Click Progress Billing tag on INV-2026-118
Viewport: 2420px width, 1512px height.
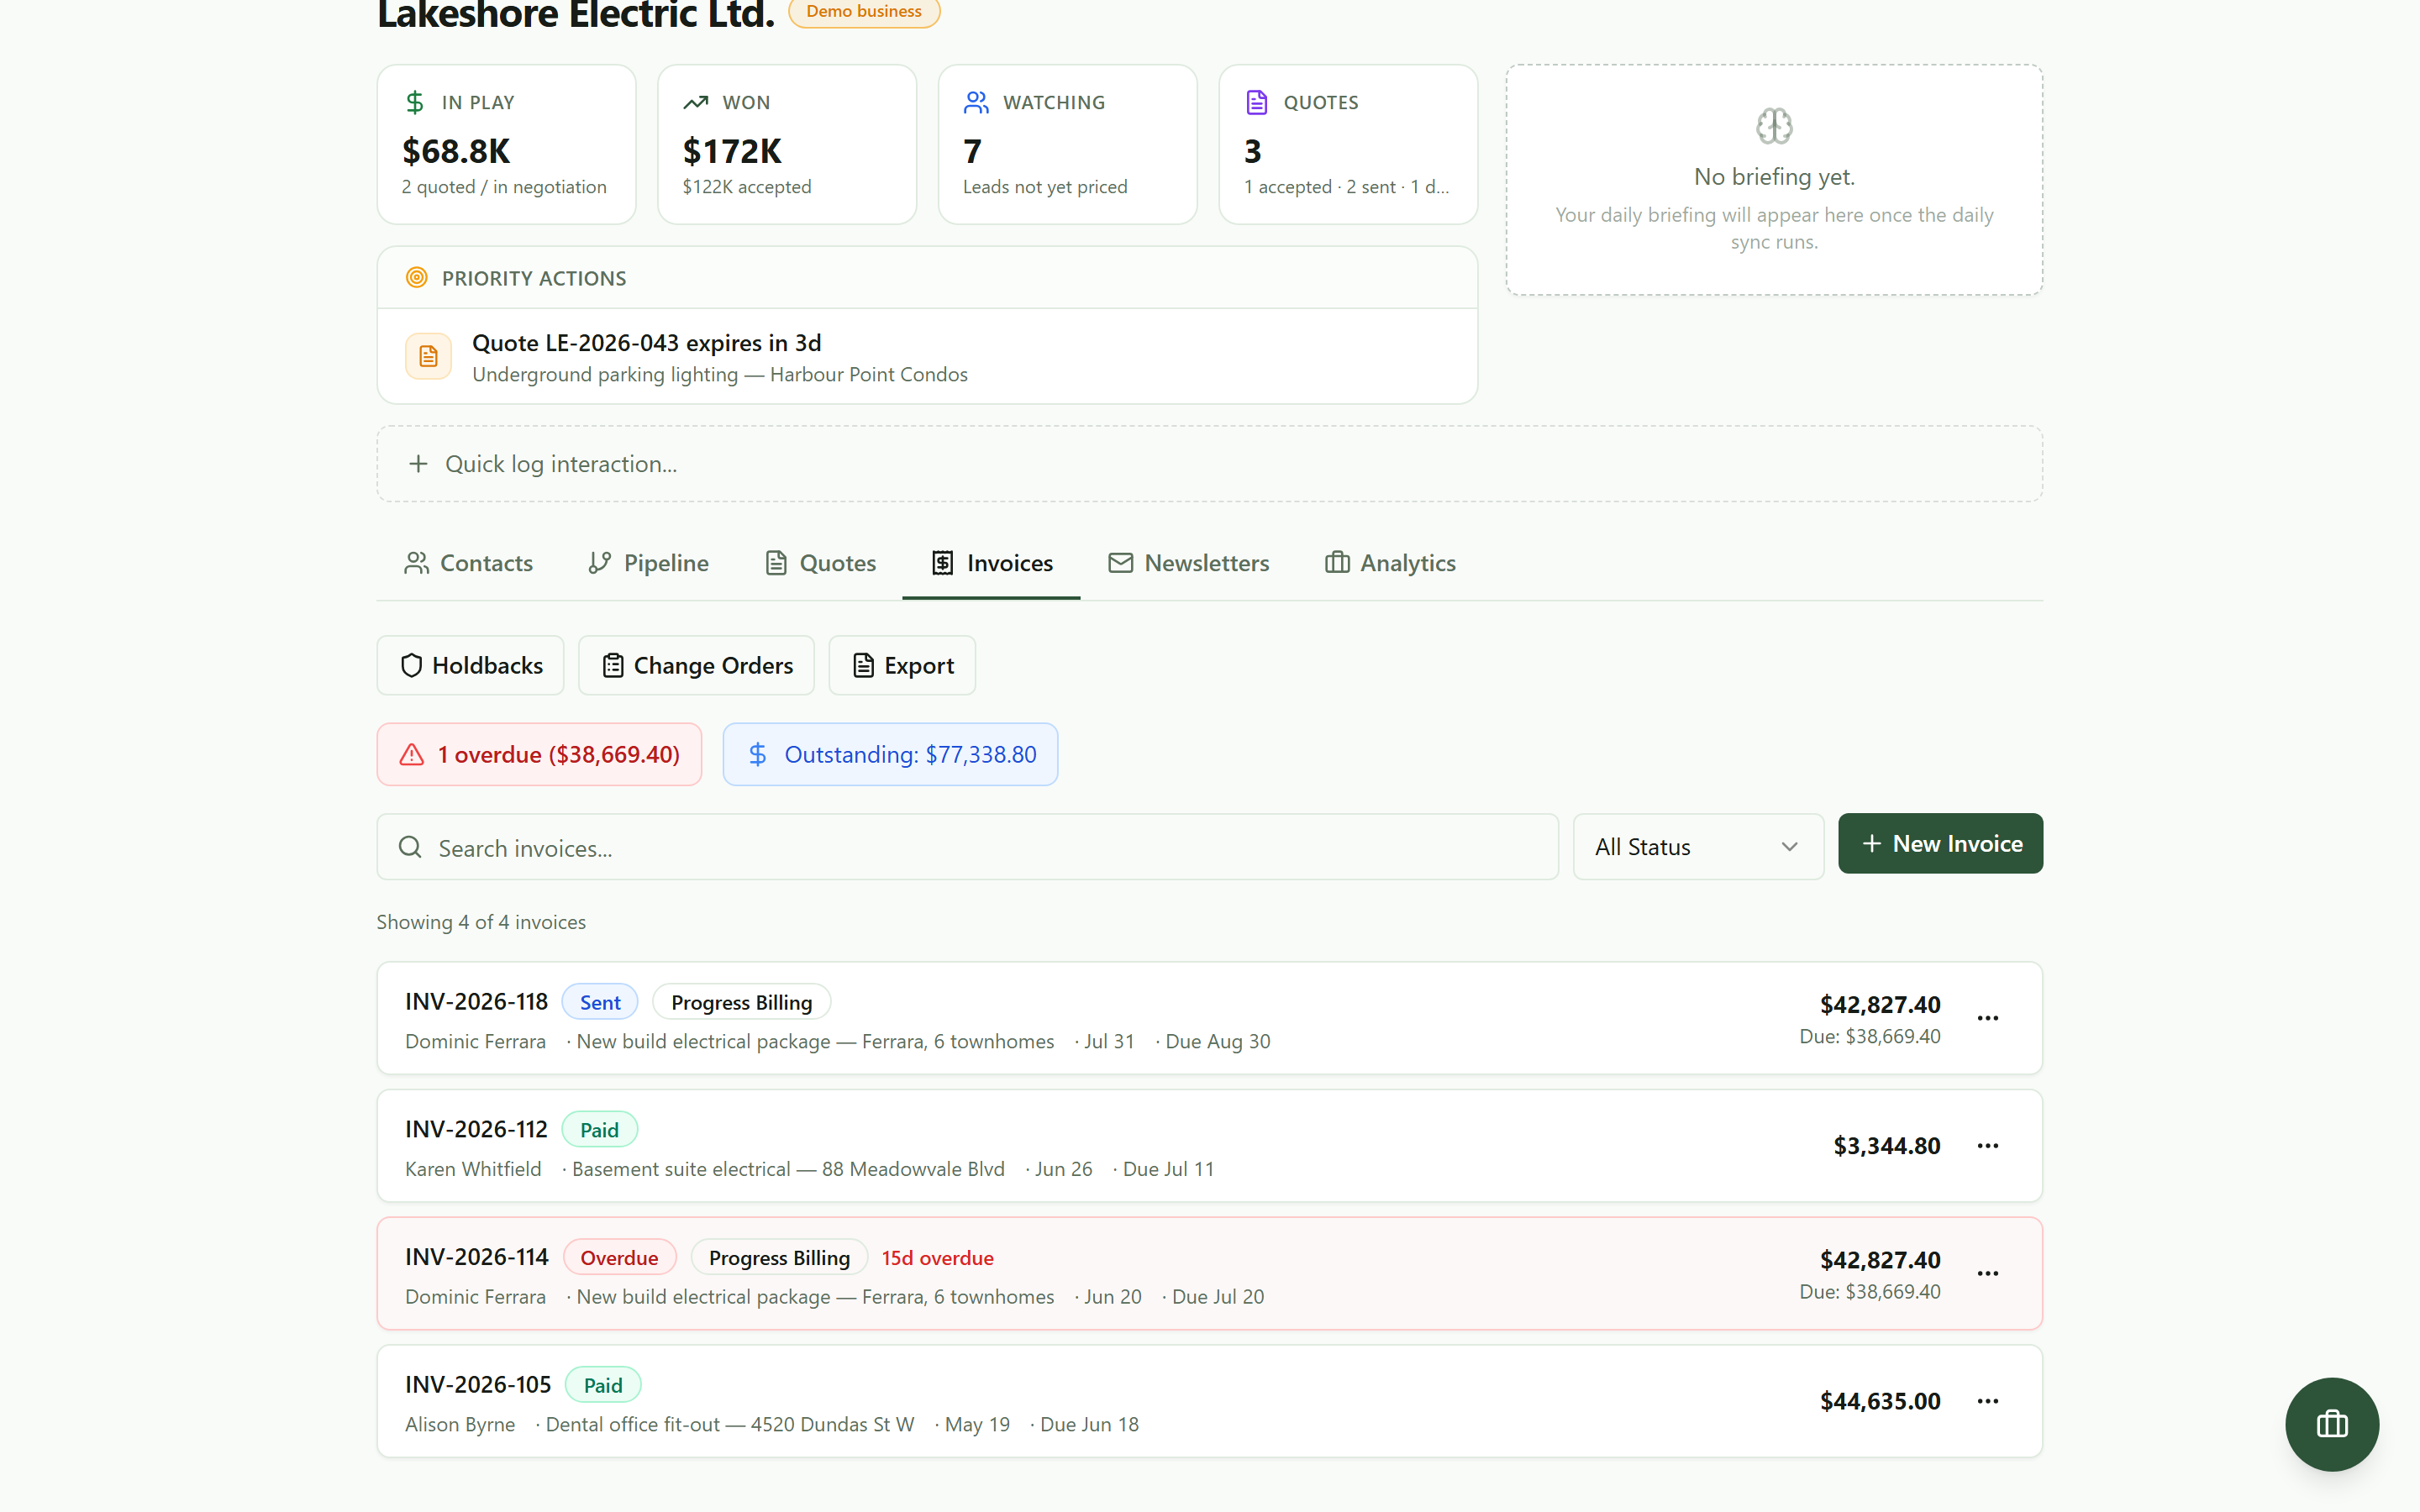[x=741, y=1002]
